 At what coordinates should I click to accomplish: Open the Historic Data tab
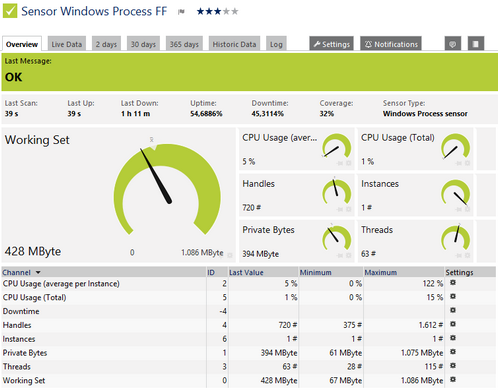[234, 44]
